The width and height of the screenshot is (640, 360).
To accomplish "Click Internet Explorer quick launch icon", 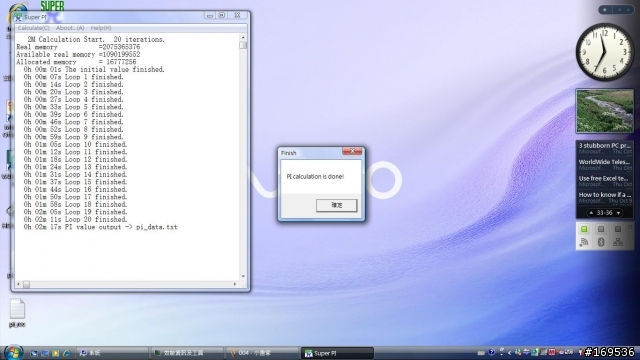I will [67, 353].
